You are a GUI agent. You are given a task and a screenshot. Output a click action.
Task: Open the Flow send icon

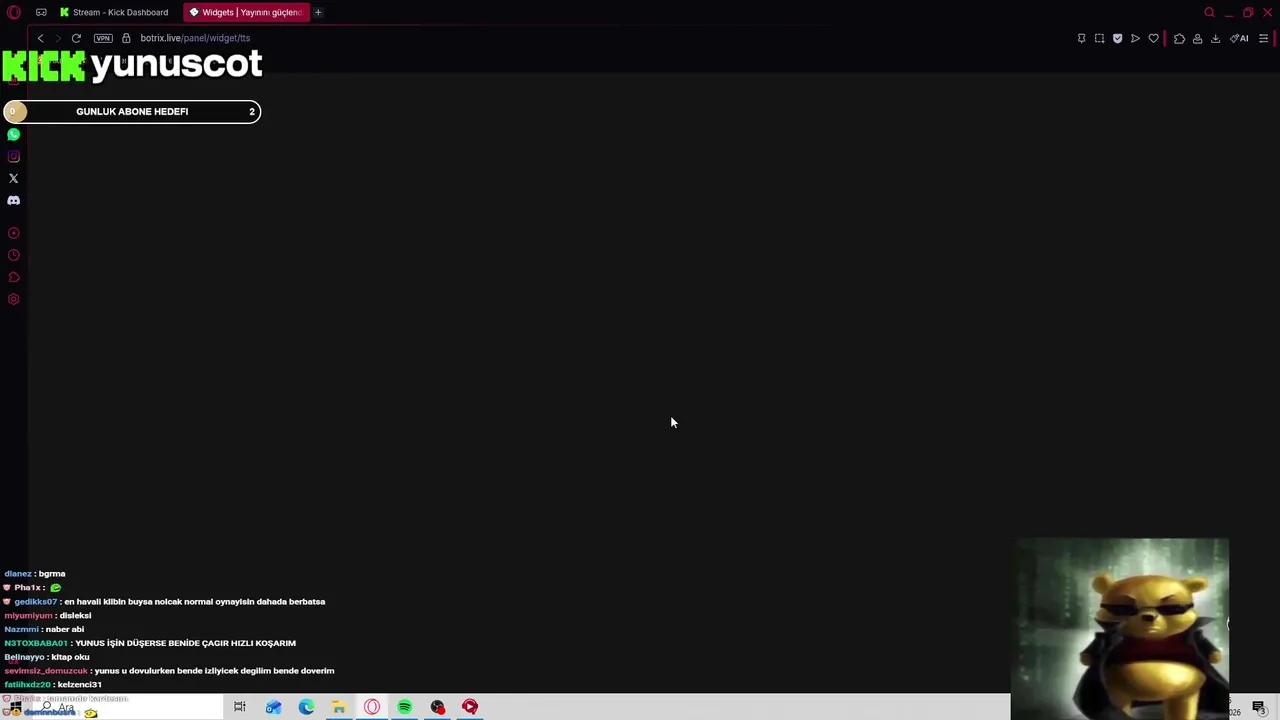click(1135, 38)
